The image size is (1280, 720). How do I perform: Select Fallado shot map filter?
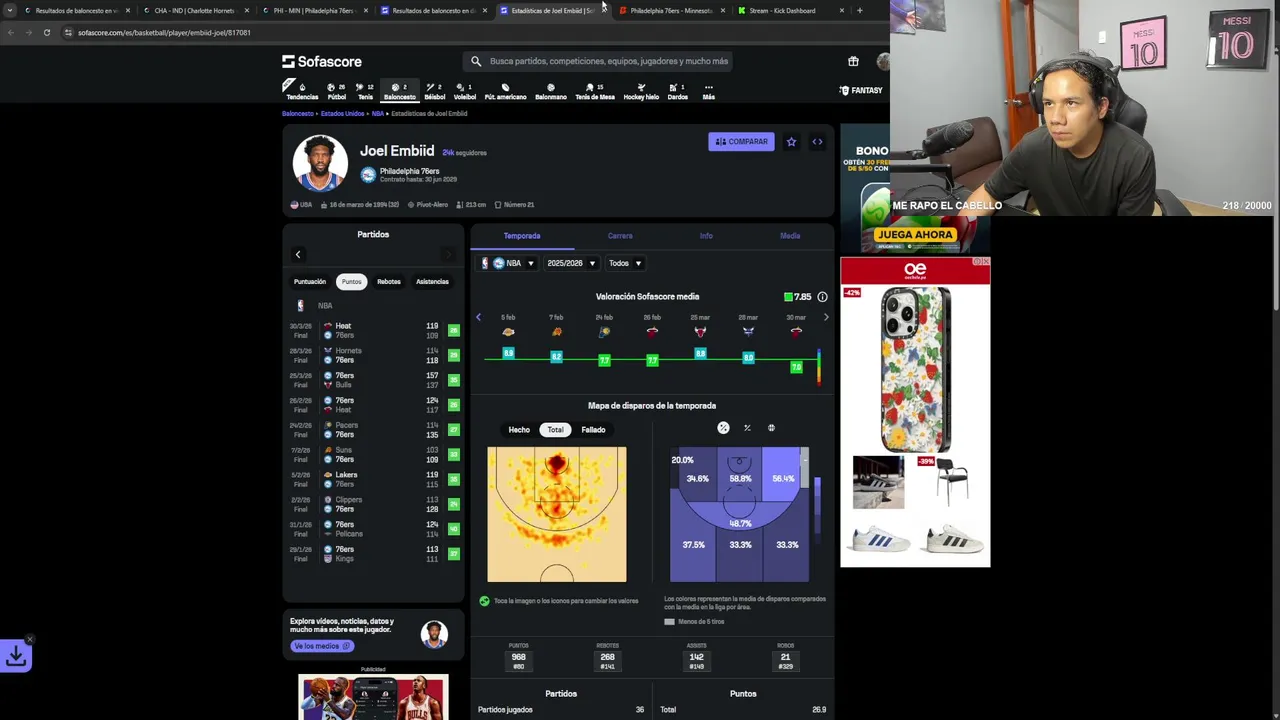[593, 430]
